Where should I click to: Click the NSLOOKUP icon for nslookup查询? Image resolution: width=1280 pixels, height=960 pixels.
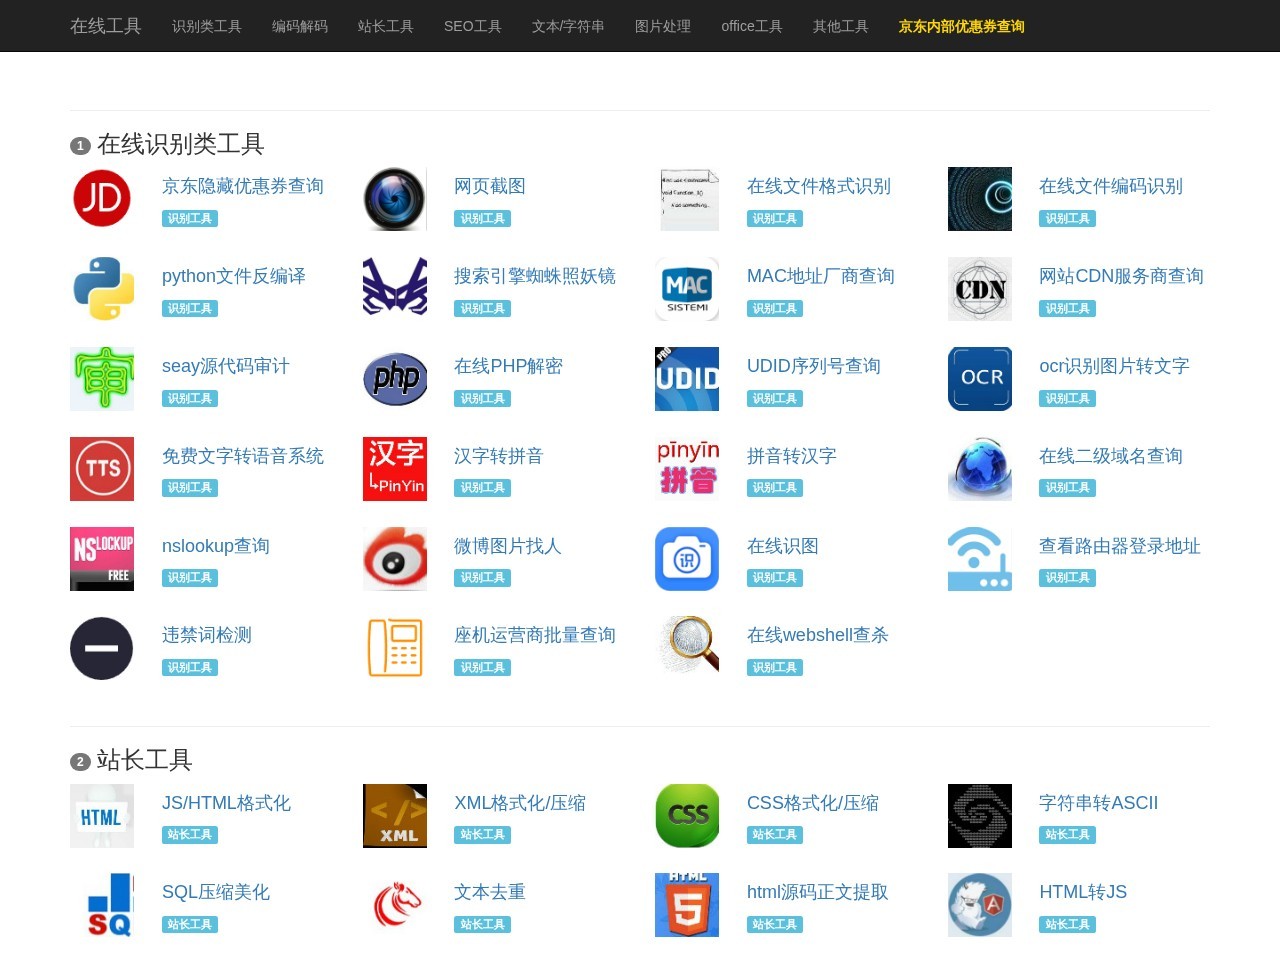tap(101, 558)
